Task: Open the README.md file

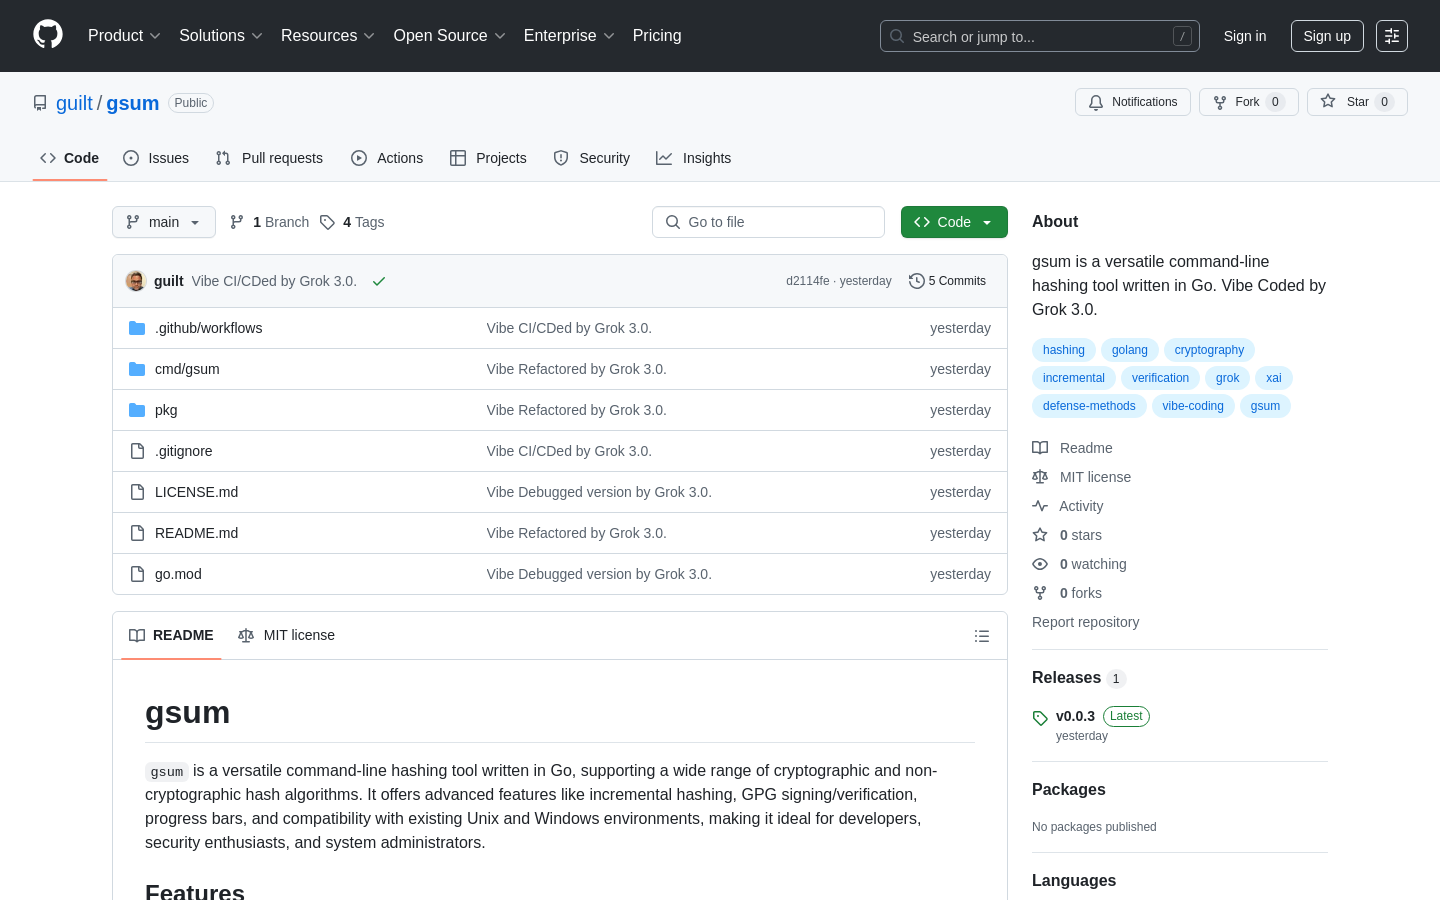Action: pos(196,533)
